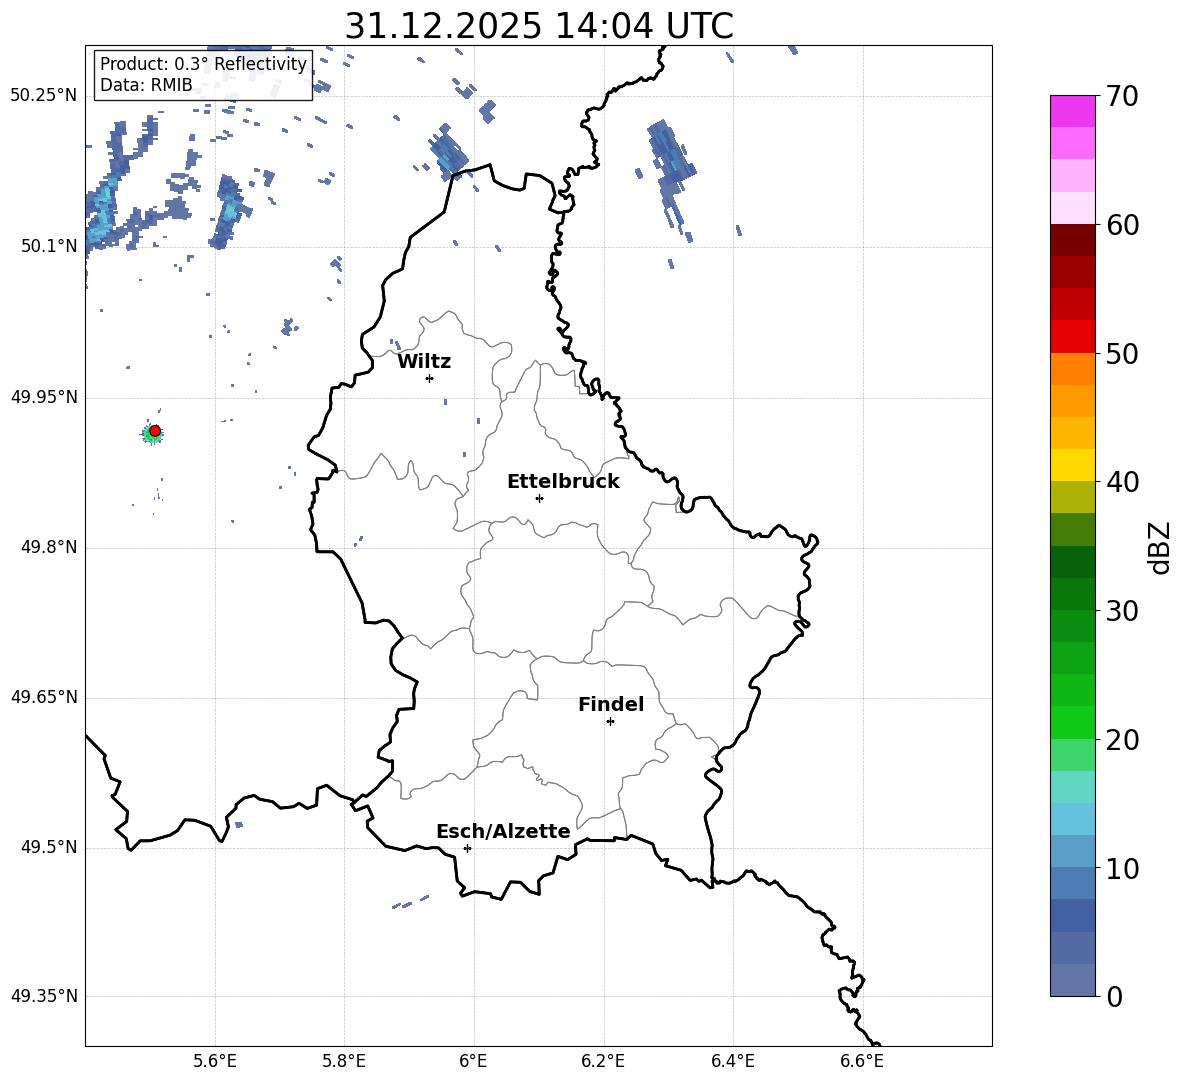This screenshot has height=1081, width=1184.
Task: Click the Findel station label
Action: click(x=611, y=704)
